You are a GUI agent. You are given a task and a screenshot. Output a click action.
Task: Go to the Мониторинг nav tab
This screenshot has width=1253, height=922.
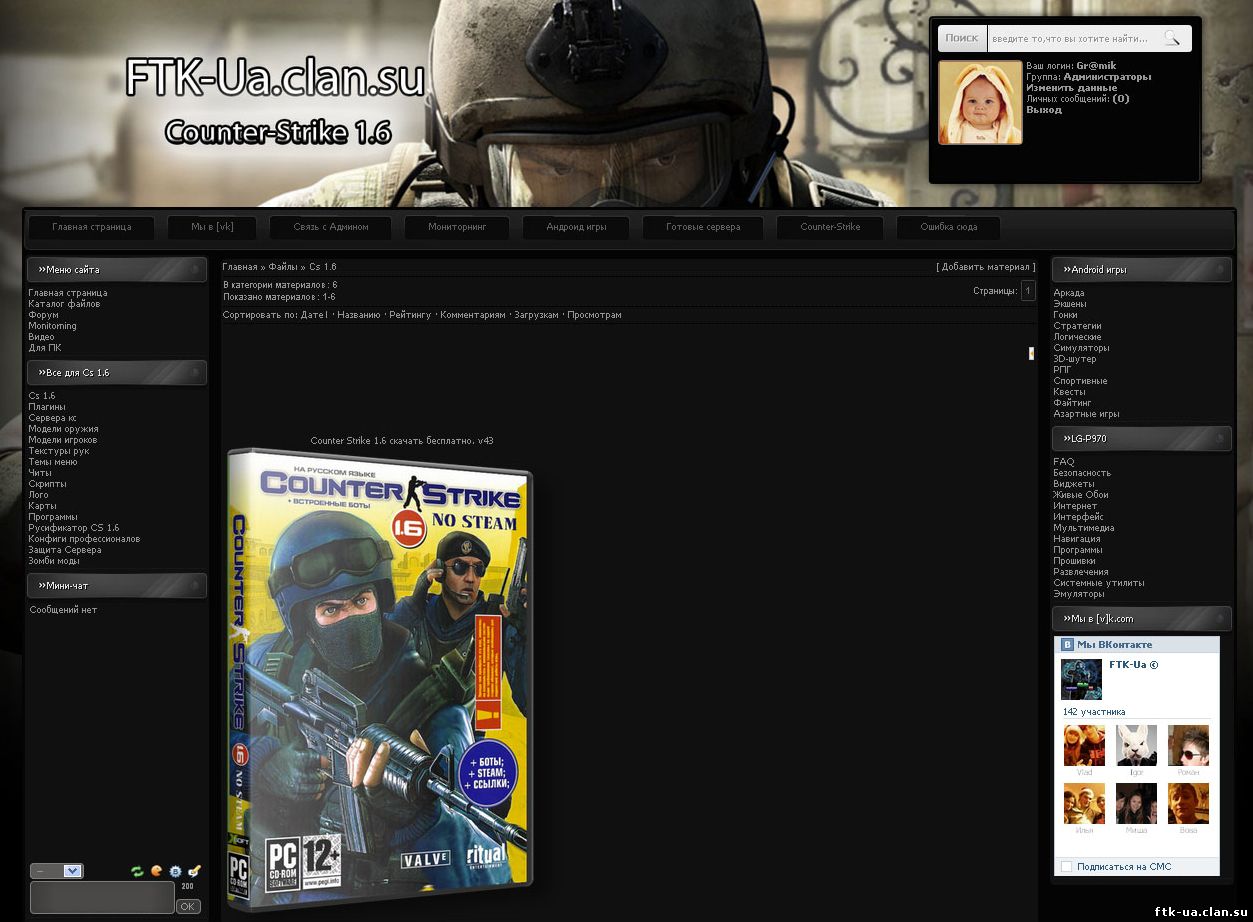457,227
